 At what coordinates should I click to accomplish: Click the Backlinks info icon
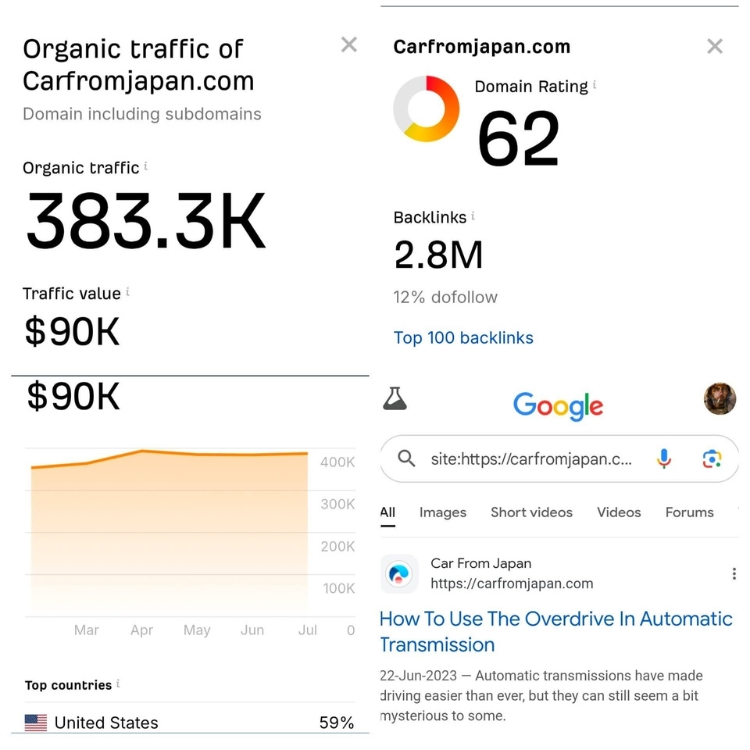tap(473, 216)
